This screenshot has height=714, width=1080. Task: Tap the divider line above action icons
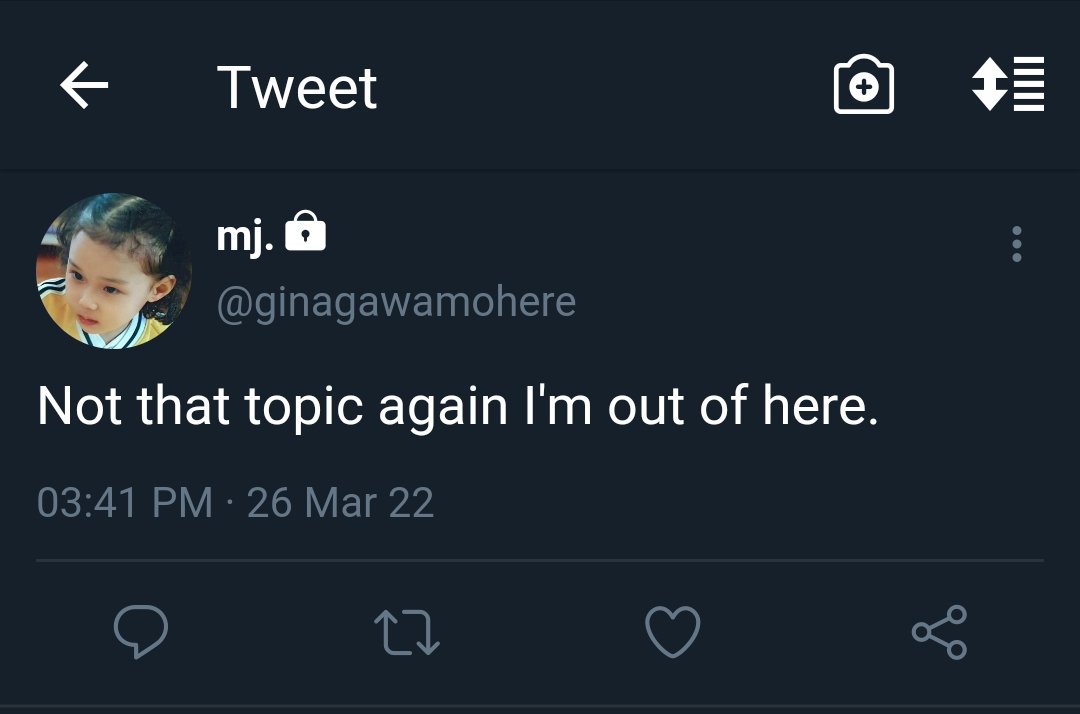(540, 560)
